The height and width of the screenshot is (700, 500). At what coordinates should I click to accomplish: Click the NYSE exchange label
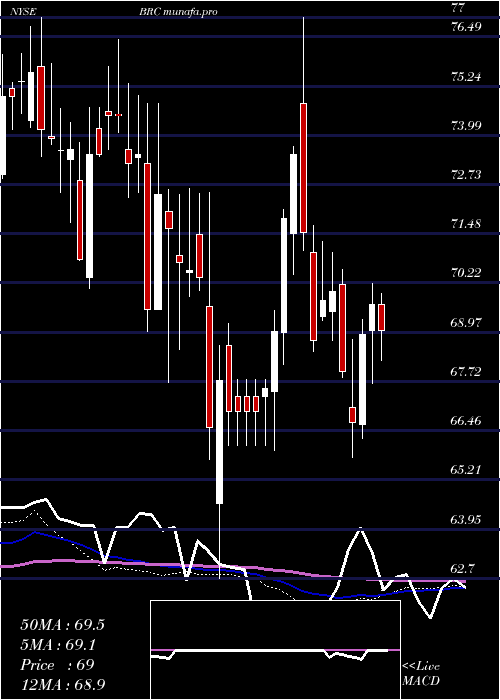pyautogui.click(x=23, y=12)
